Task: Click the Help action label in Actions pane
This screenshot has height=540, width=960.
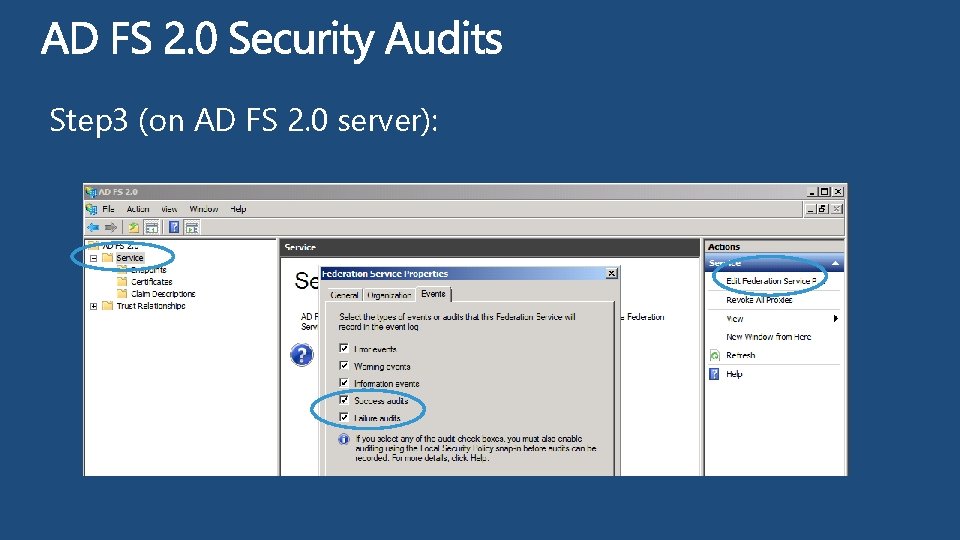Action: click(x=734, y=374)
